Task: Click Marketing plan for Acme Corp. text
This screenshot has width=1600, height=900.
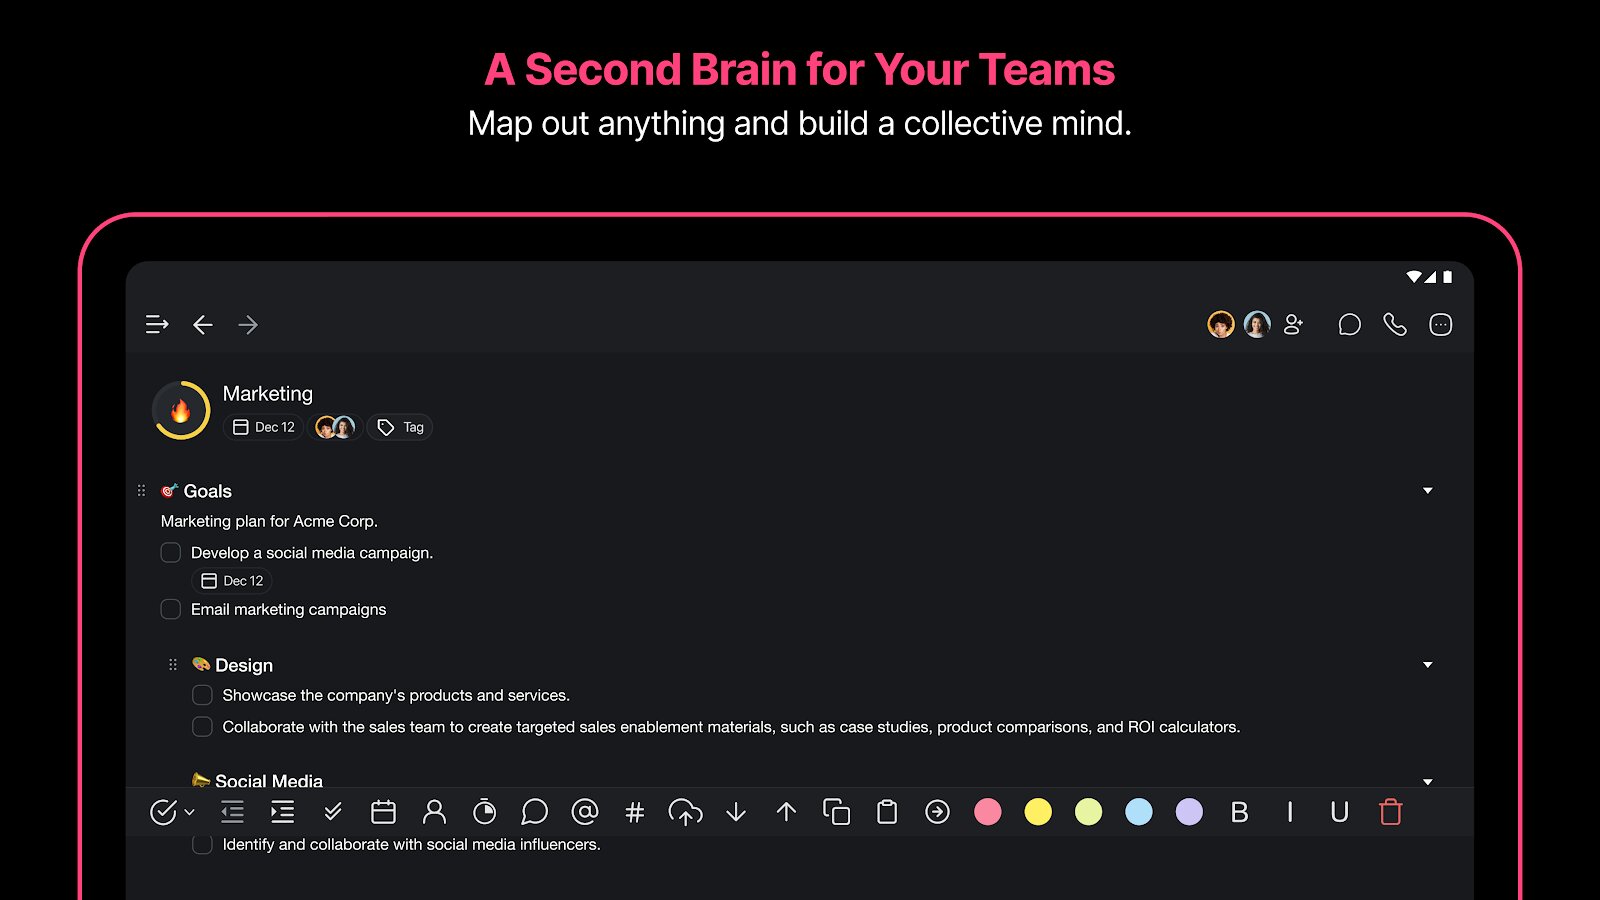Action: pos(269,521)
